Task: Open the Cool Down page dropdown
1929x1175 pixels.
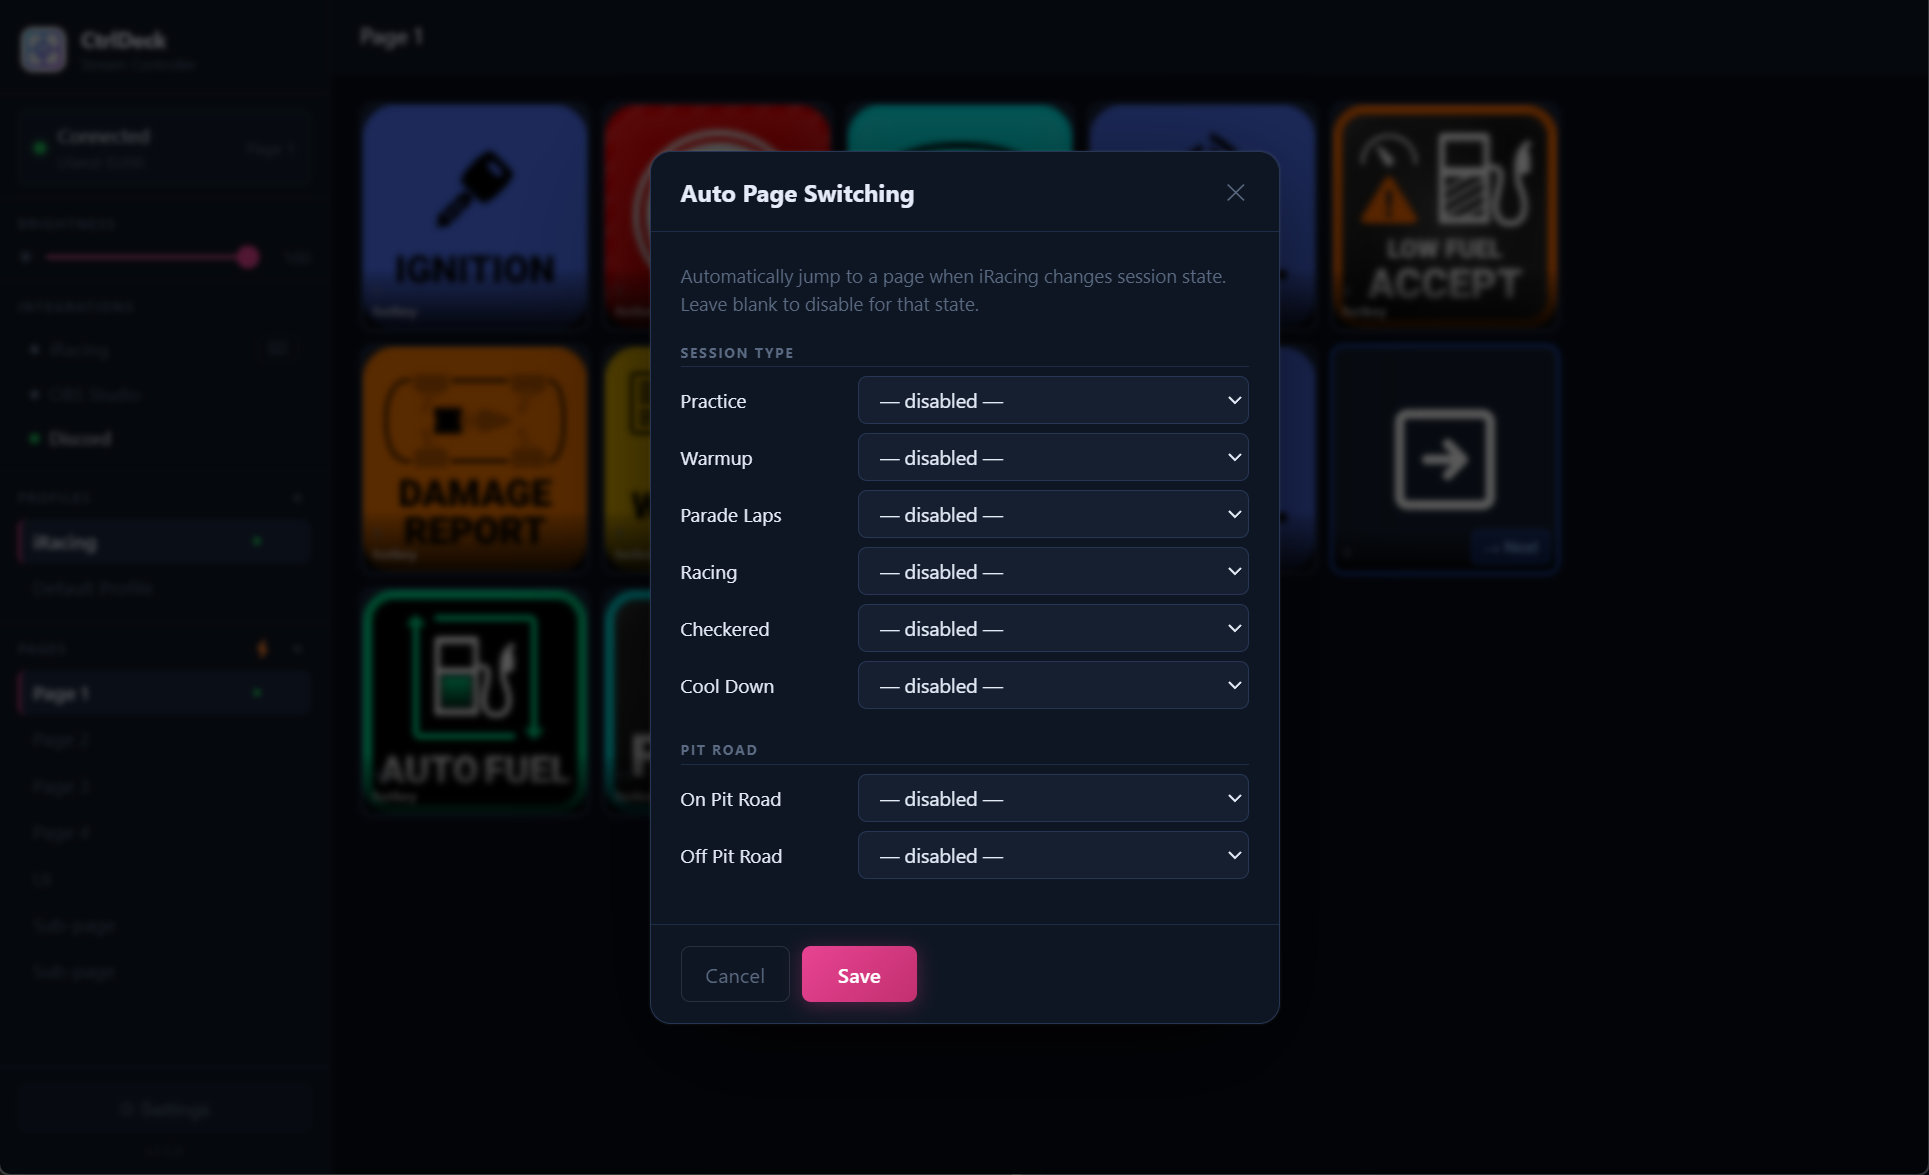Action: (x=1053, y=685)
